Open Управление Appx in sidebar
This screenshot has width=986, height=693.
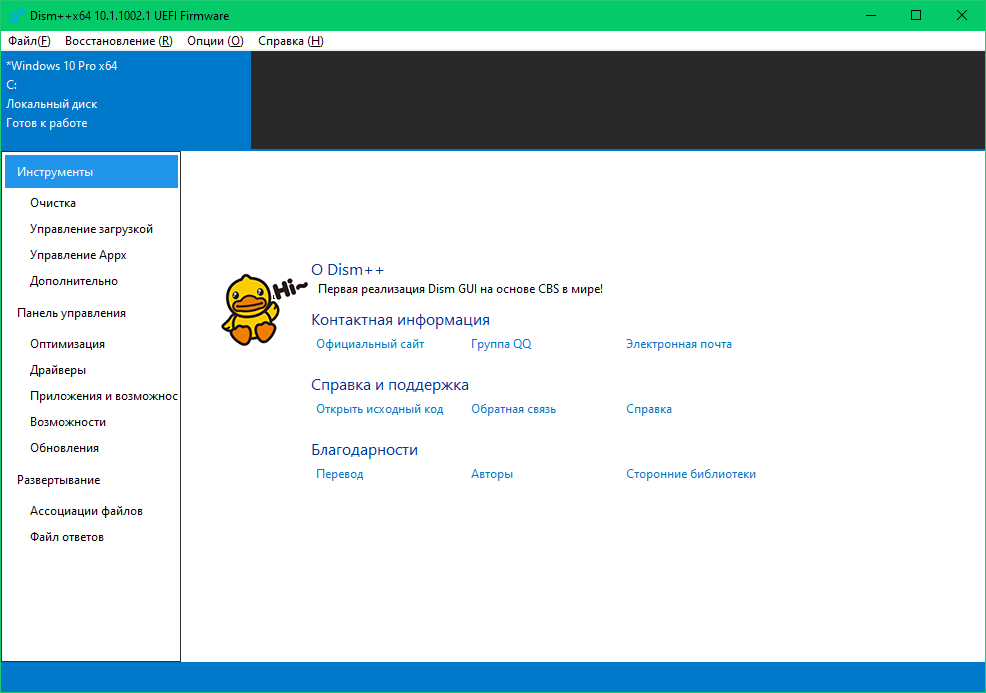pos(78,255)
